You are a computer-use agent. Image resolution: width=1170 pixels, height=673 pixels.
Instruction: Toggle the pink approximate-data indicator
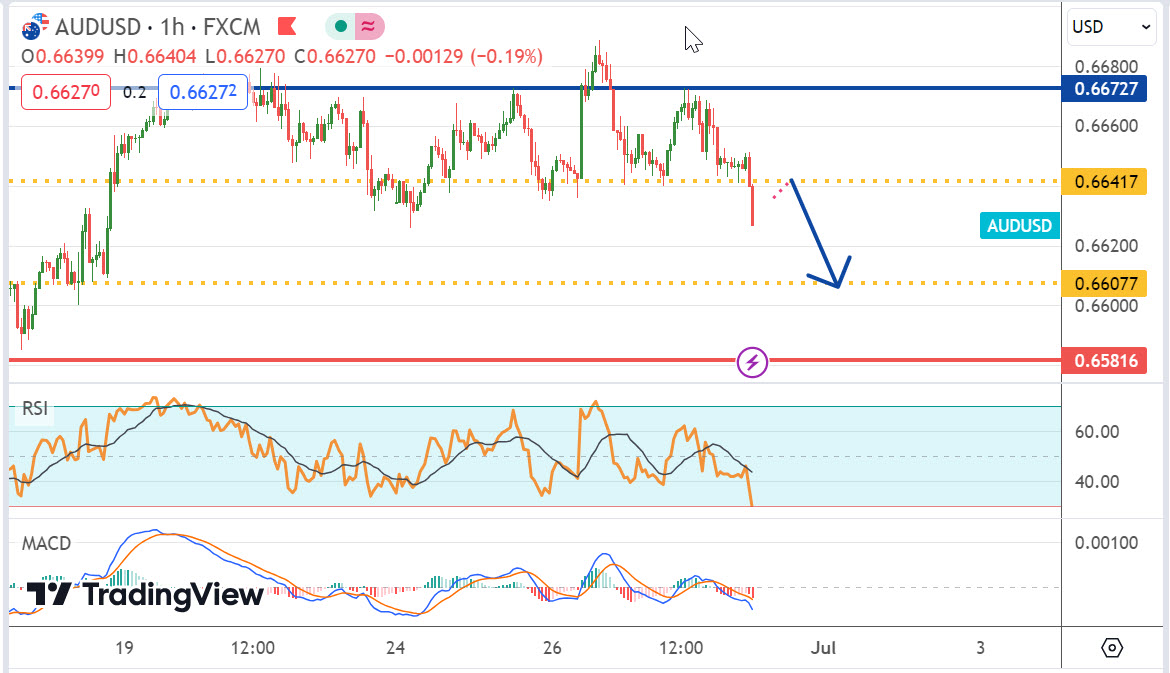coord(366,26)
